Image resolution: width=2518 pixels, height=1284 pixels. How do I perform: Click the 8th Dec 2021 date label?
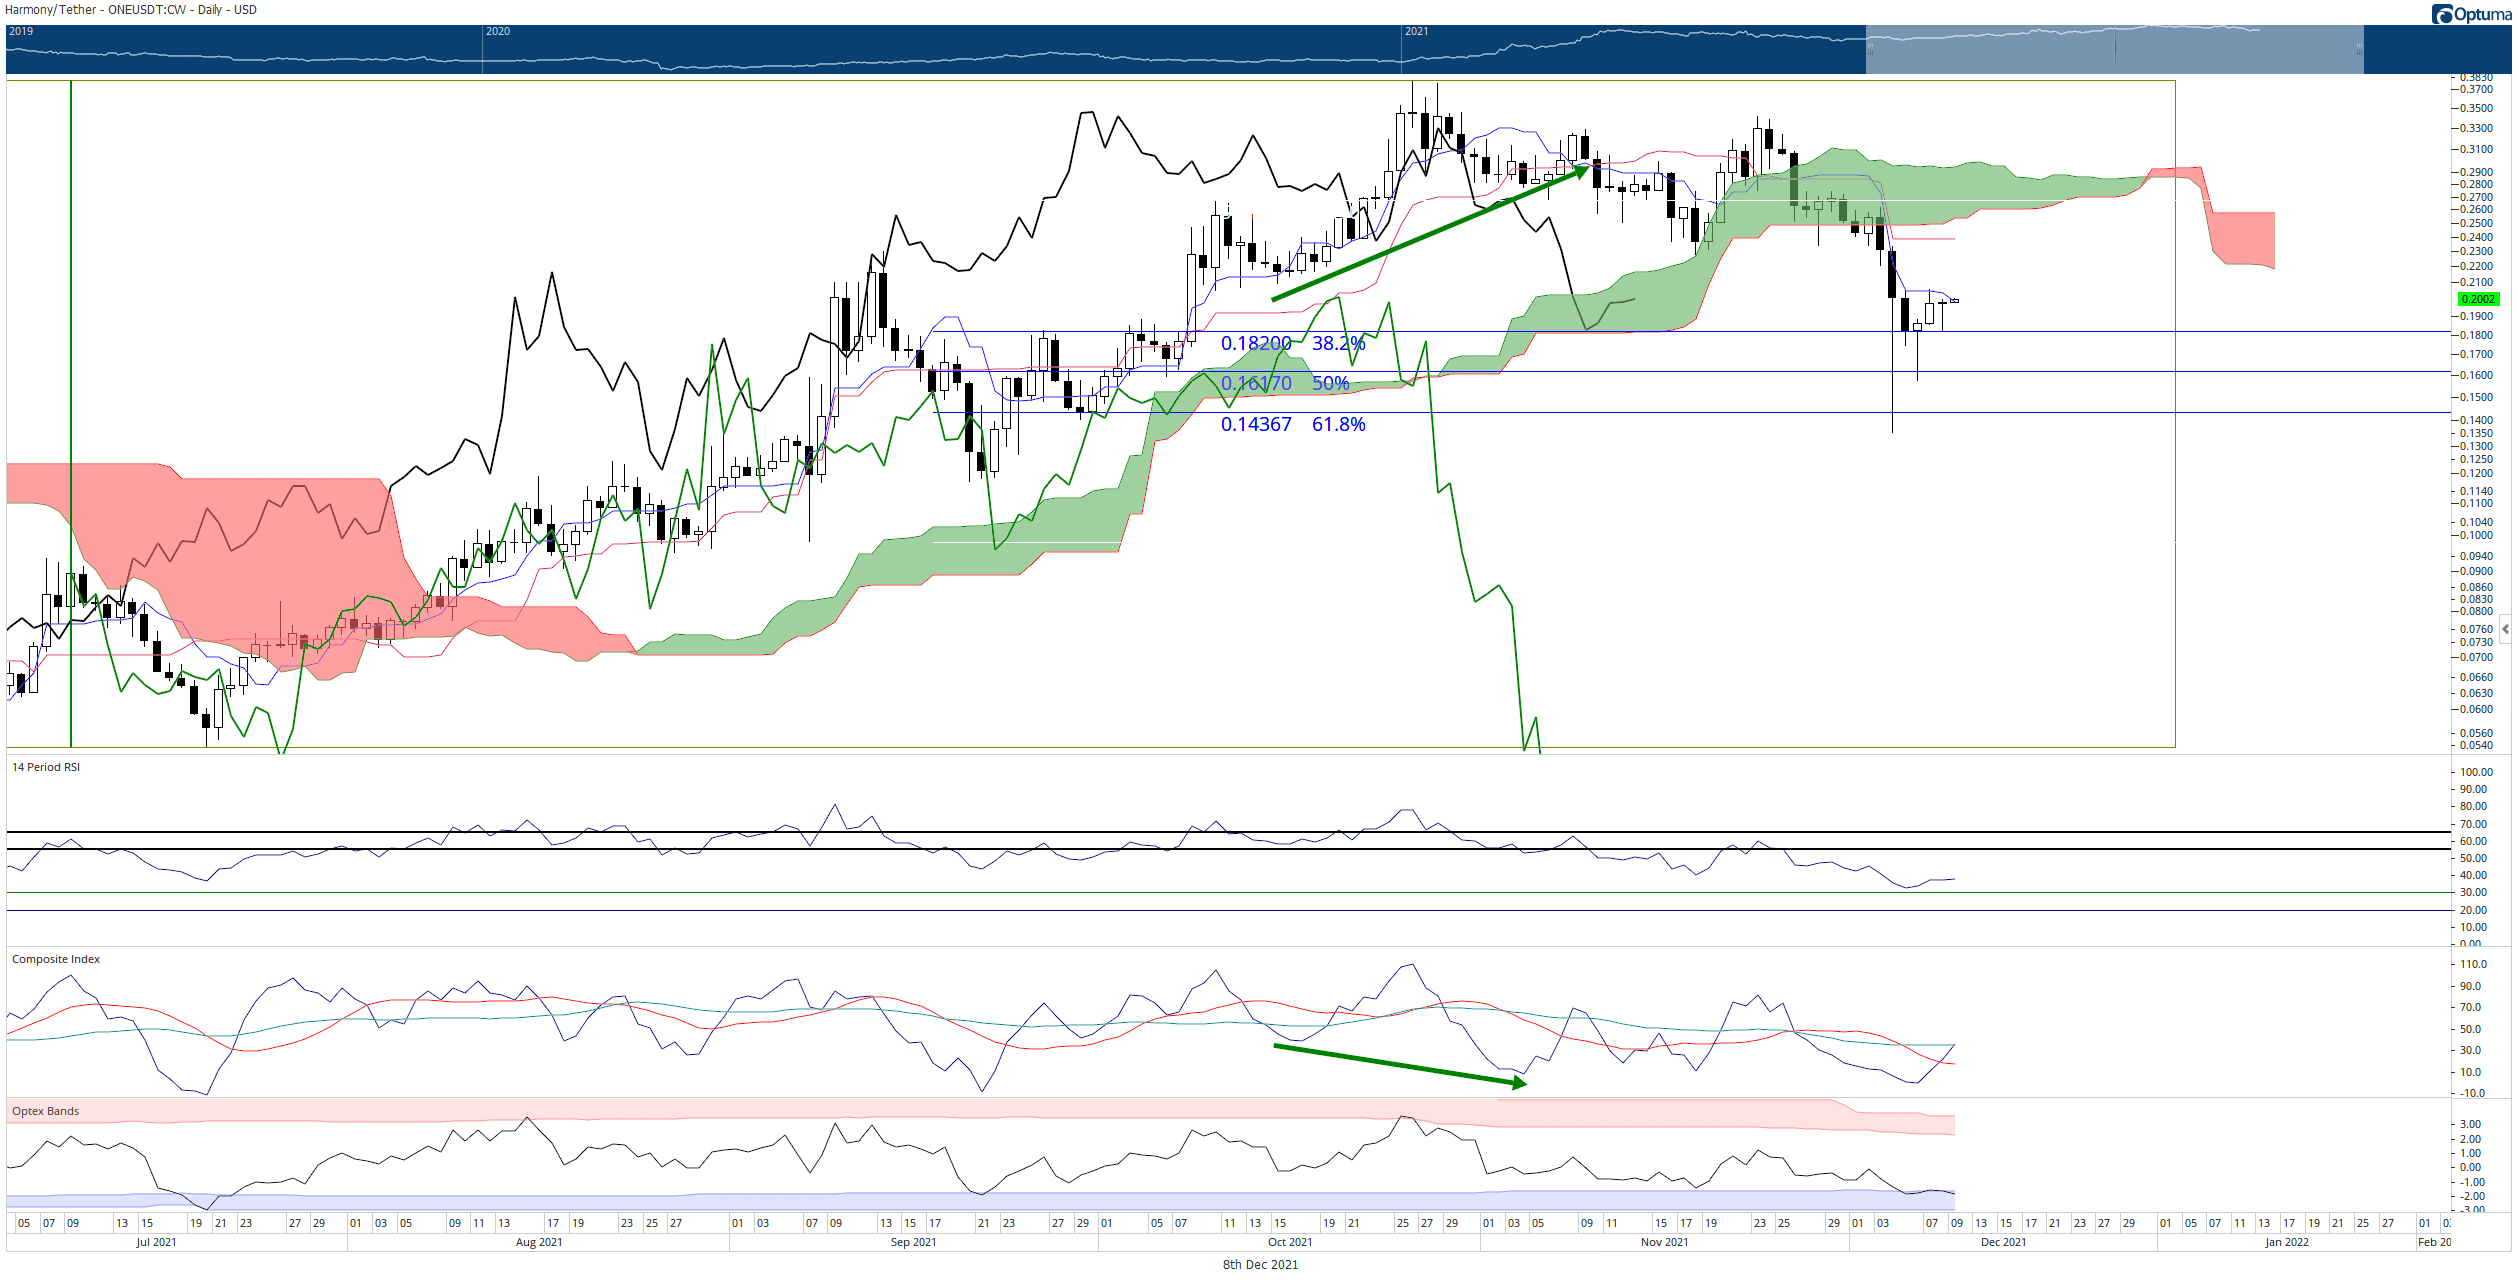(x=1260, y=1265)
